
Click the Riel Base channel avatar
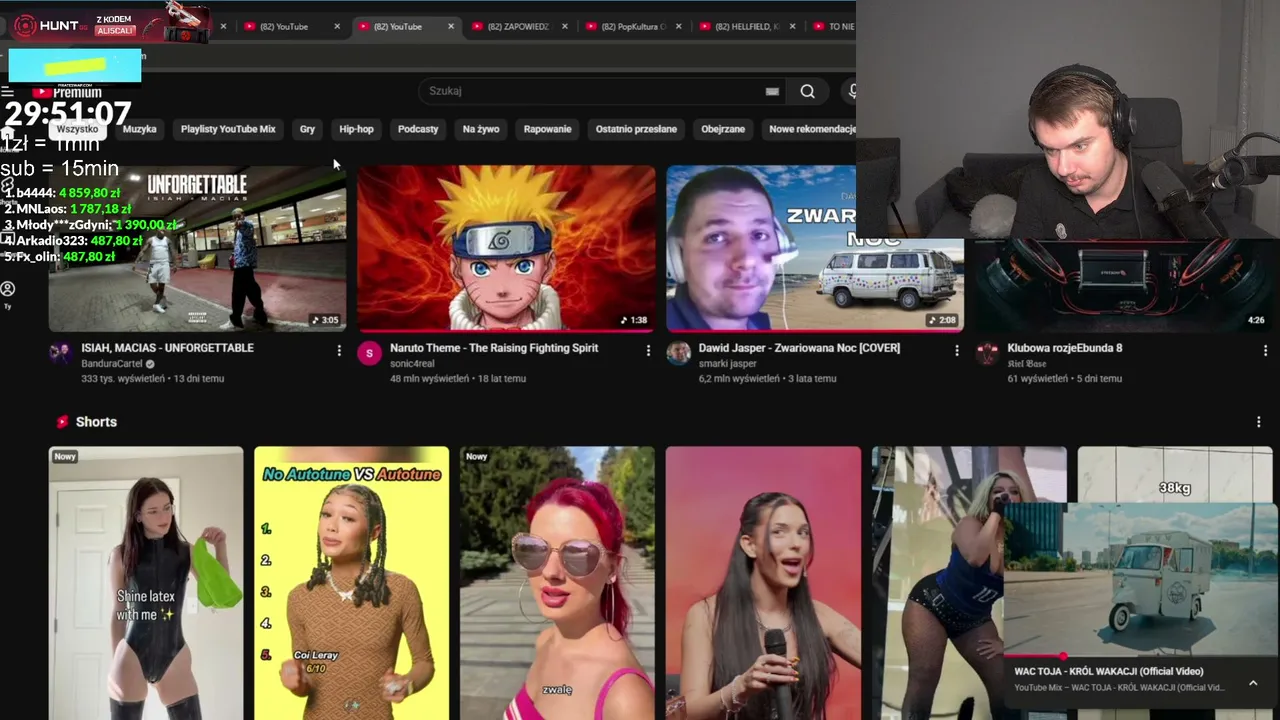point(988,352)
